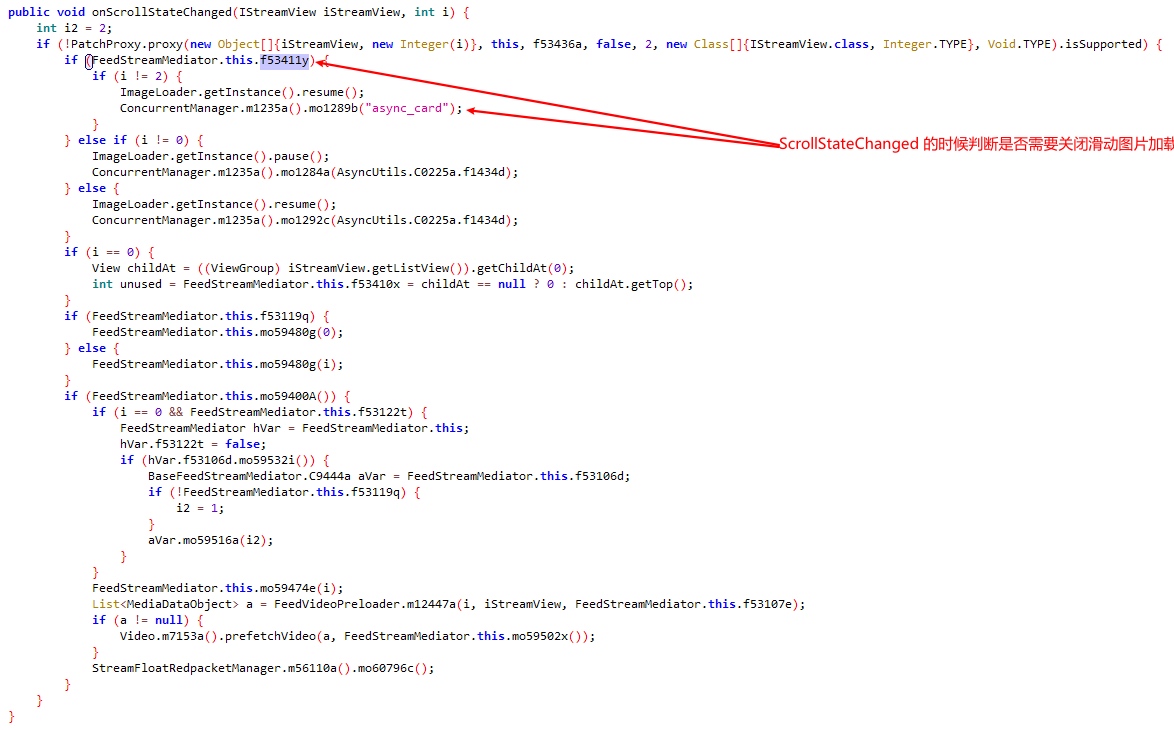Open the mo59516a method reference
This screenshot has width=1174, height=730.
pyautogui.click(x=211, y=540)
